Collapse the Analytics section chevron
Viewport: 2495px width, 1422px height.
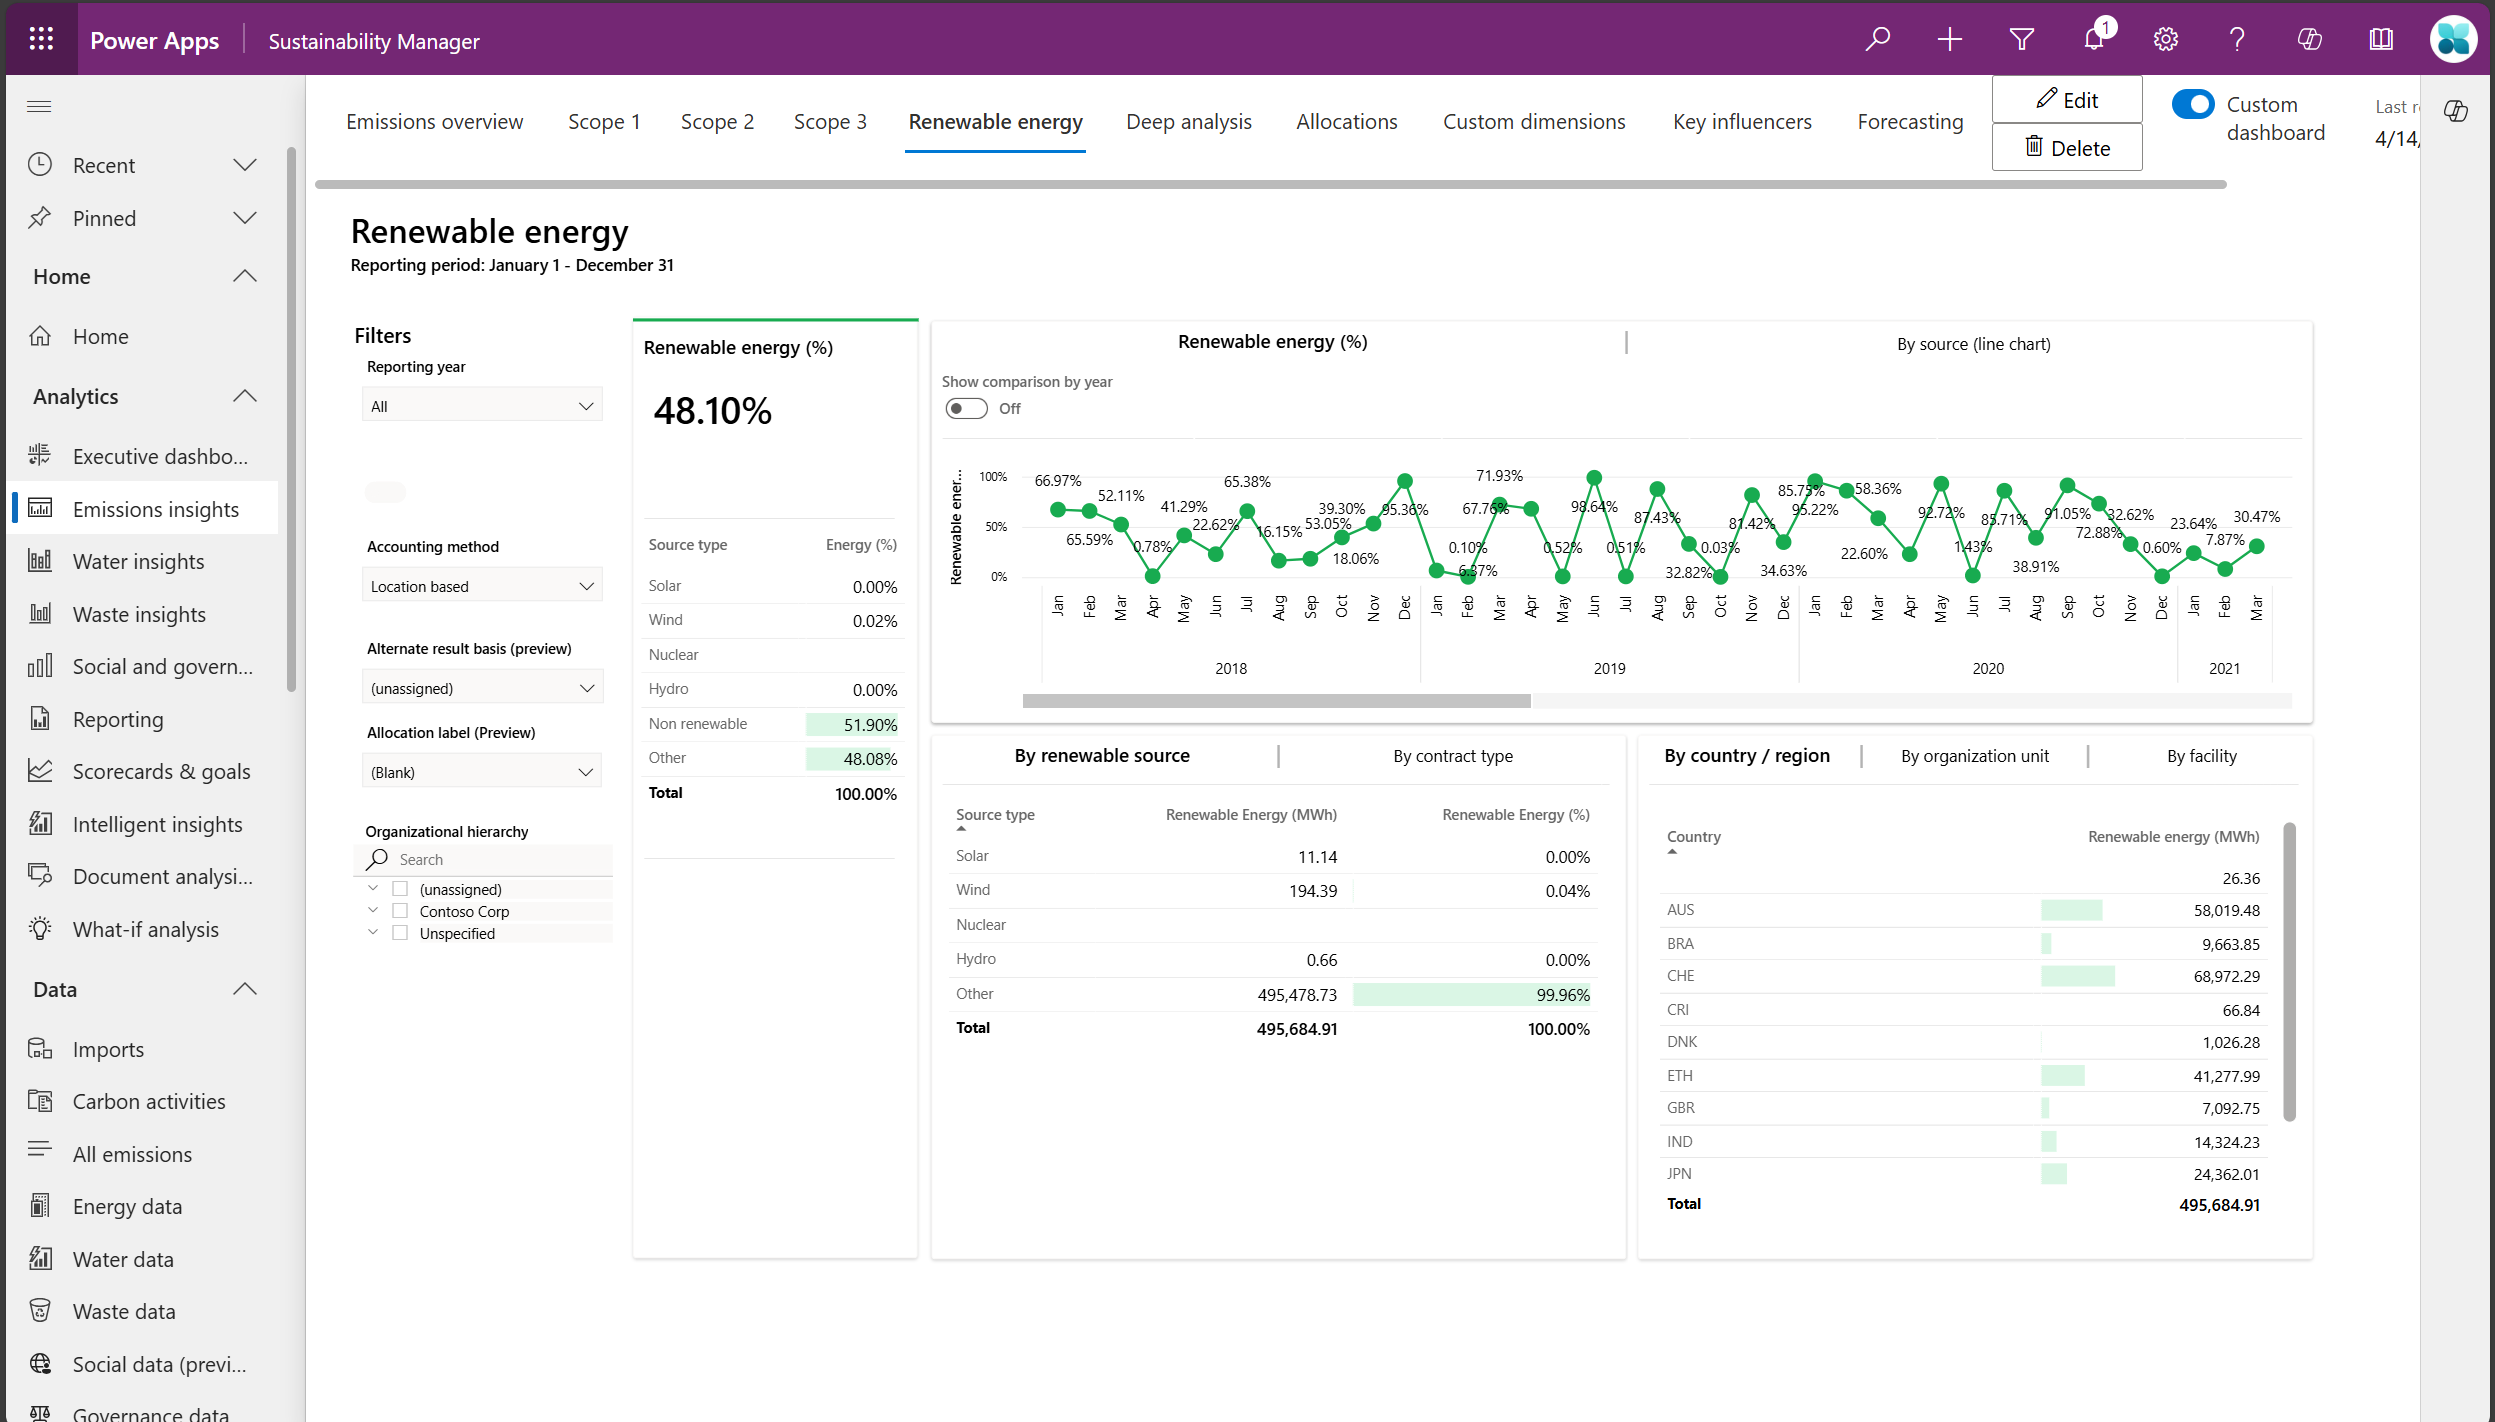tap(245, 397)
